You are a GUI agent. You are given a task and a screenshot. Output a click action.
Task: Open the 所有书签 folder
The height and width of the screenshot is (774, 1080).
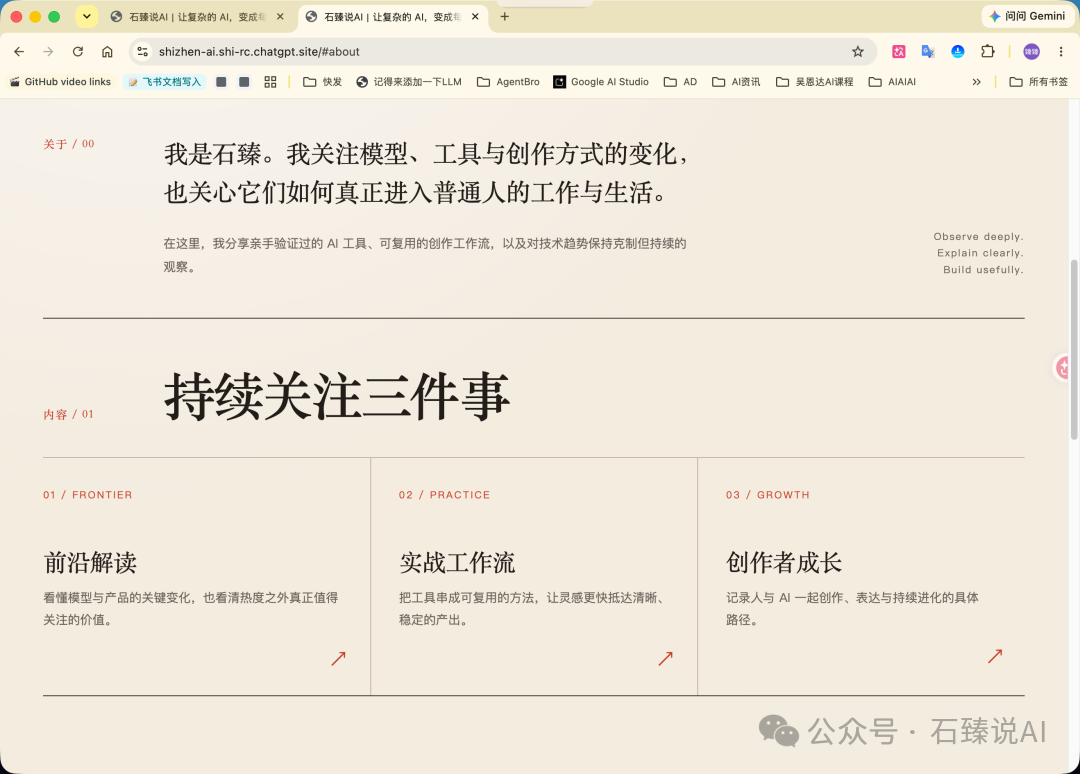pos(1039,82)
